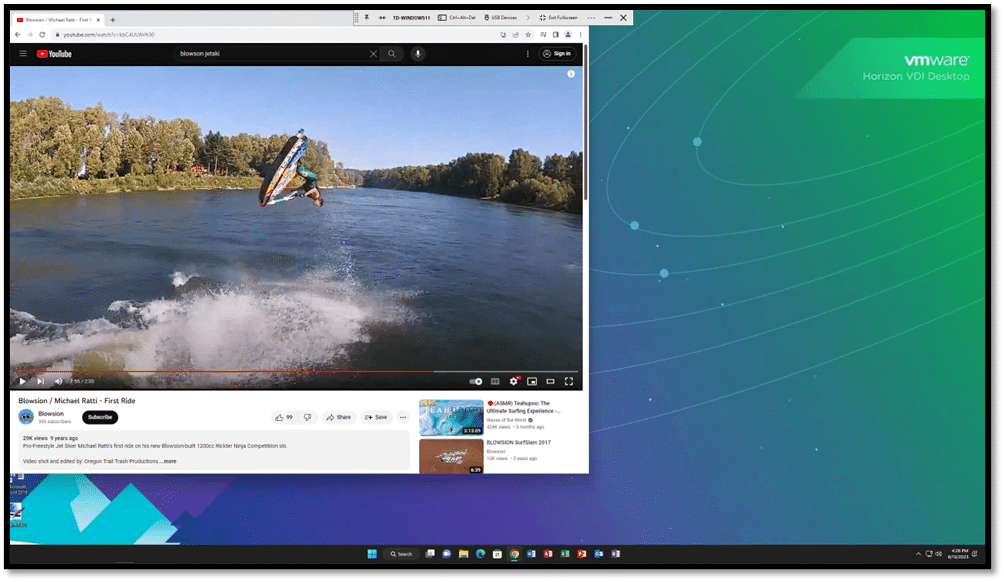Click Exit Fullscreen in Horizon toolbar

tap(558, 18)
